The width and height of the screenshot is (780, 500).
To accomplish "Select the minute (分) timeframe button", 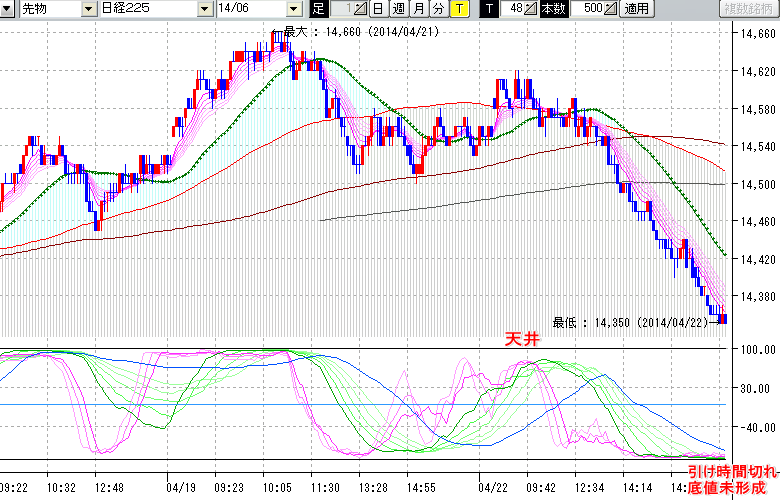I will [x=438, y=9].
